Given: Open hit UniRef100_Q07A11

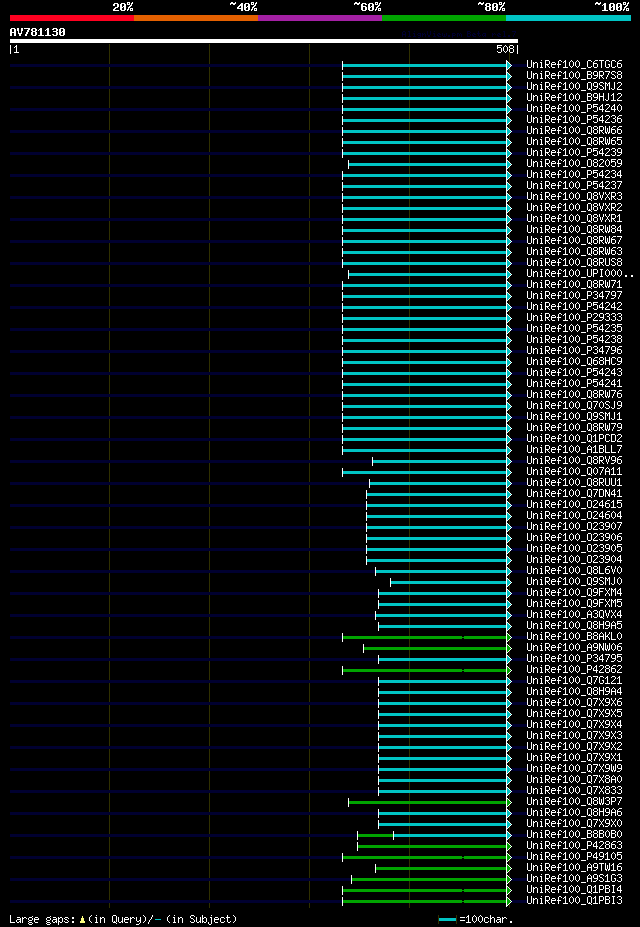Looking at the screenshot, I should tap(574, 472).
